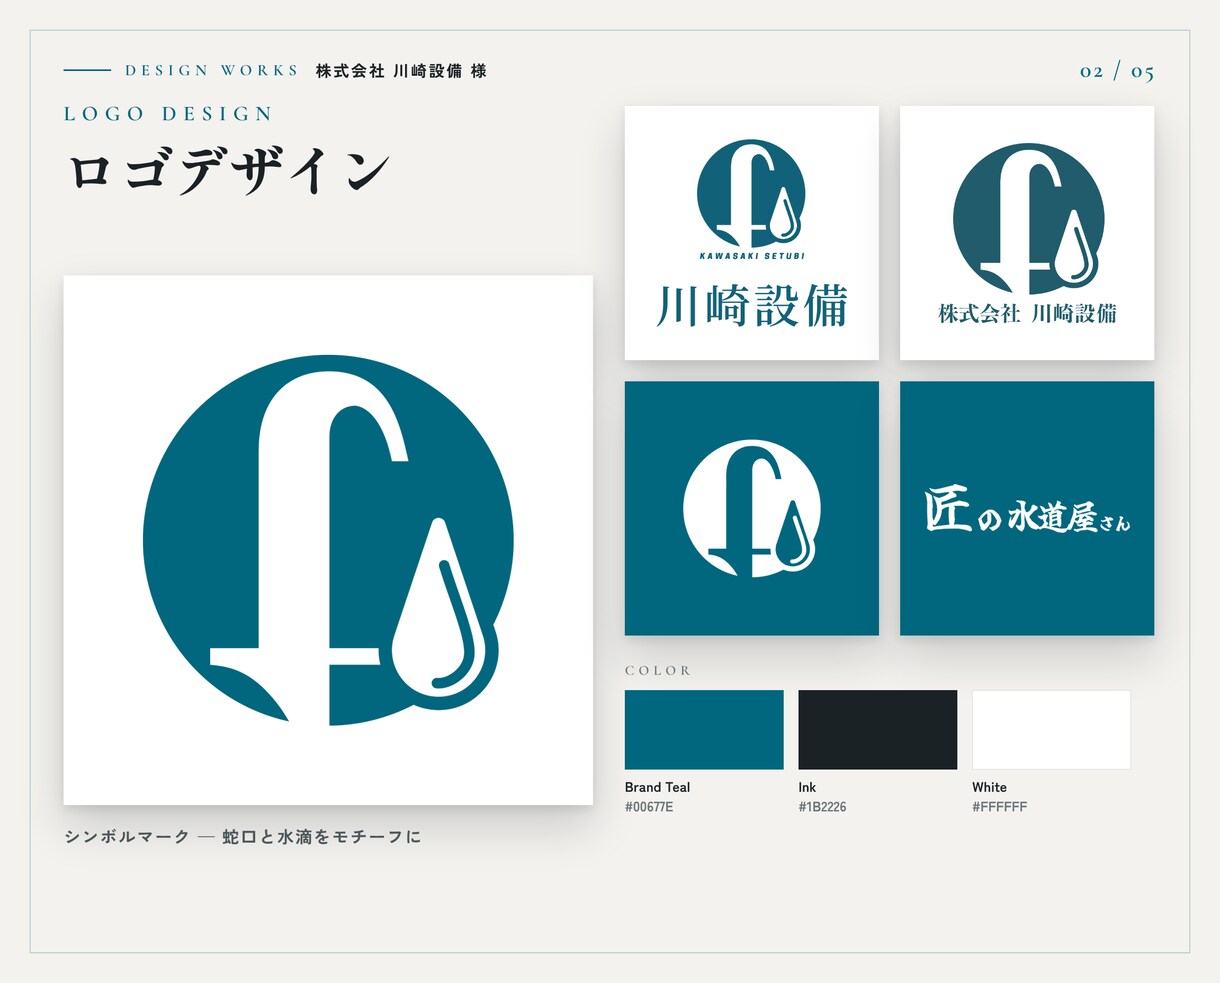Viewport: 1220px width, 983px height.
Task: Click the 川崎設備 wordmark in first thumbnail
Action: (x=752, y=306)
